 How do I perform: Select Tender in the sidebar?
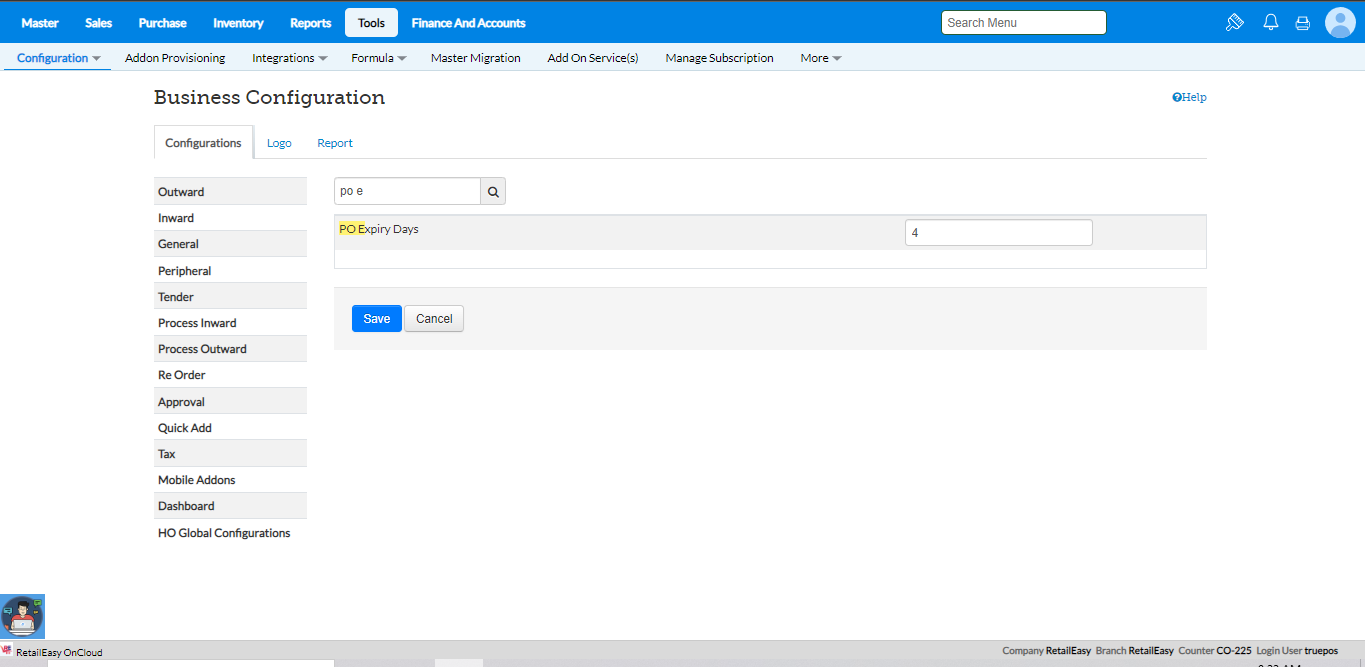pyautogui.click(x=230, y=297)
